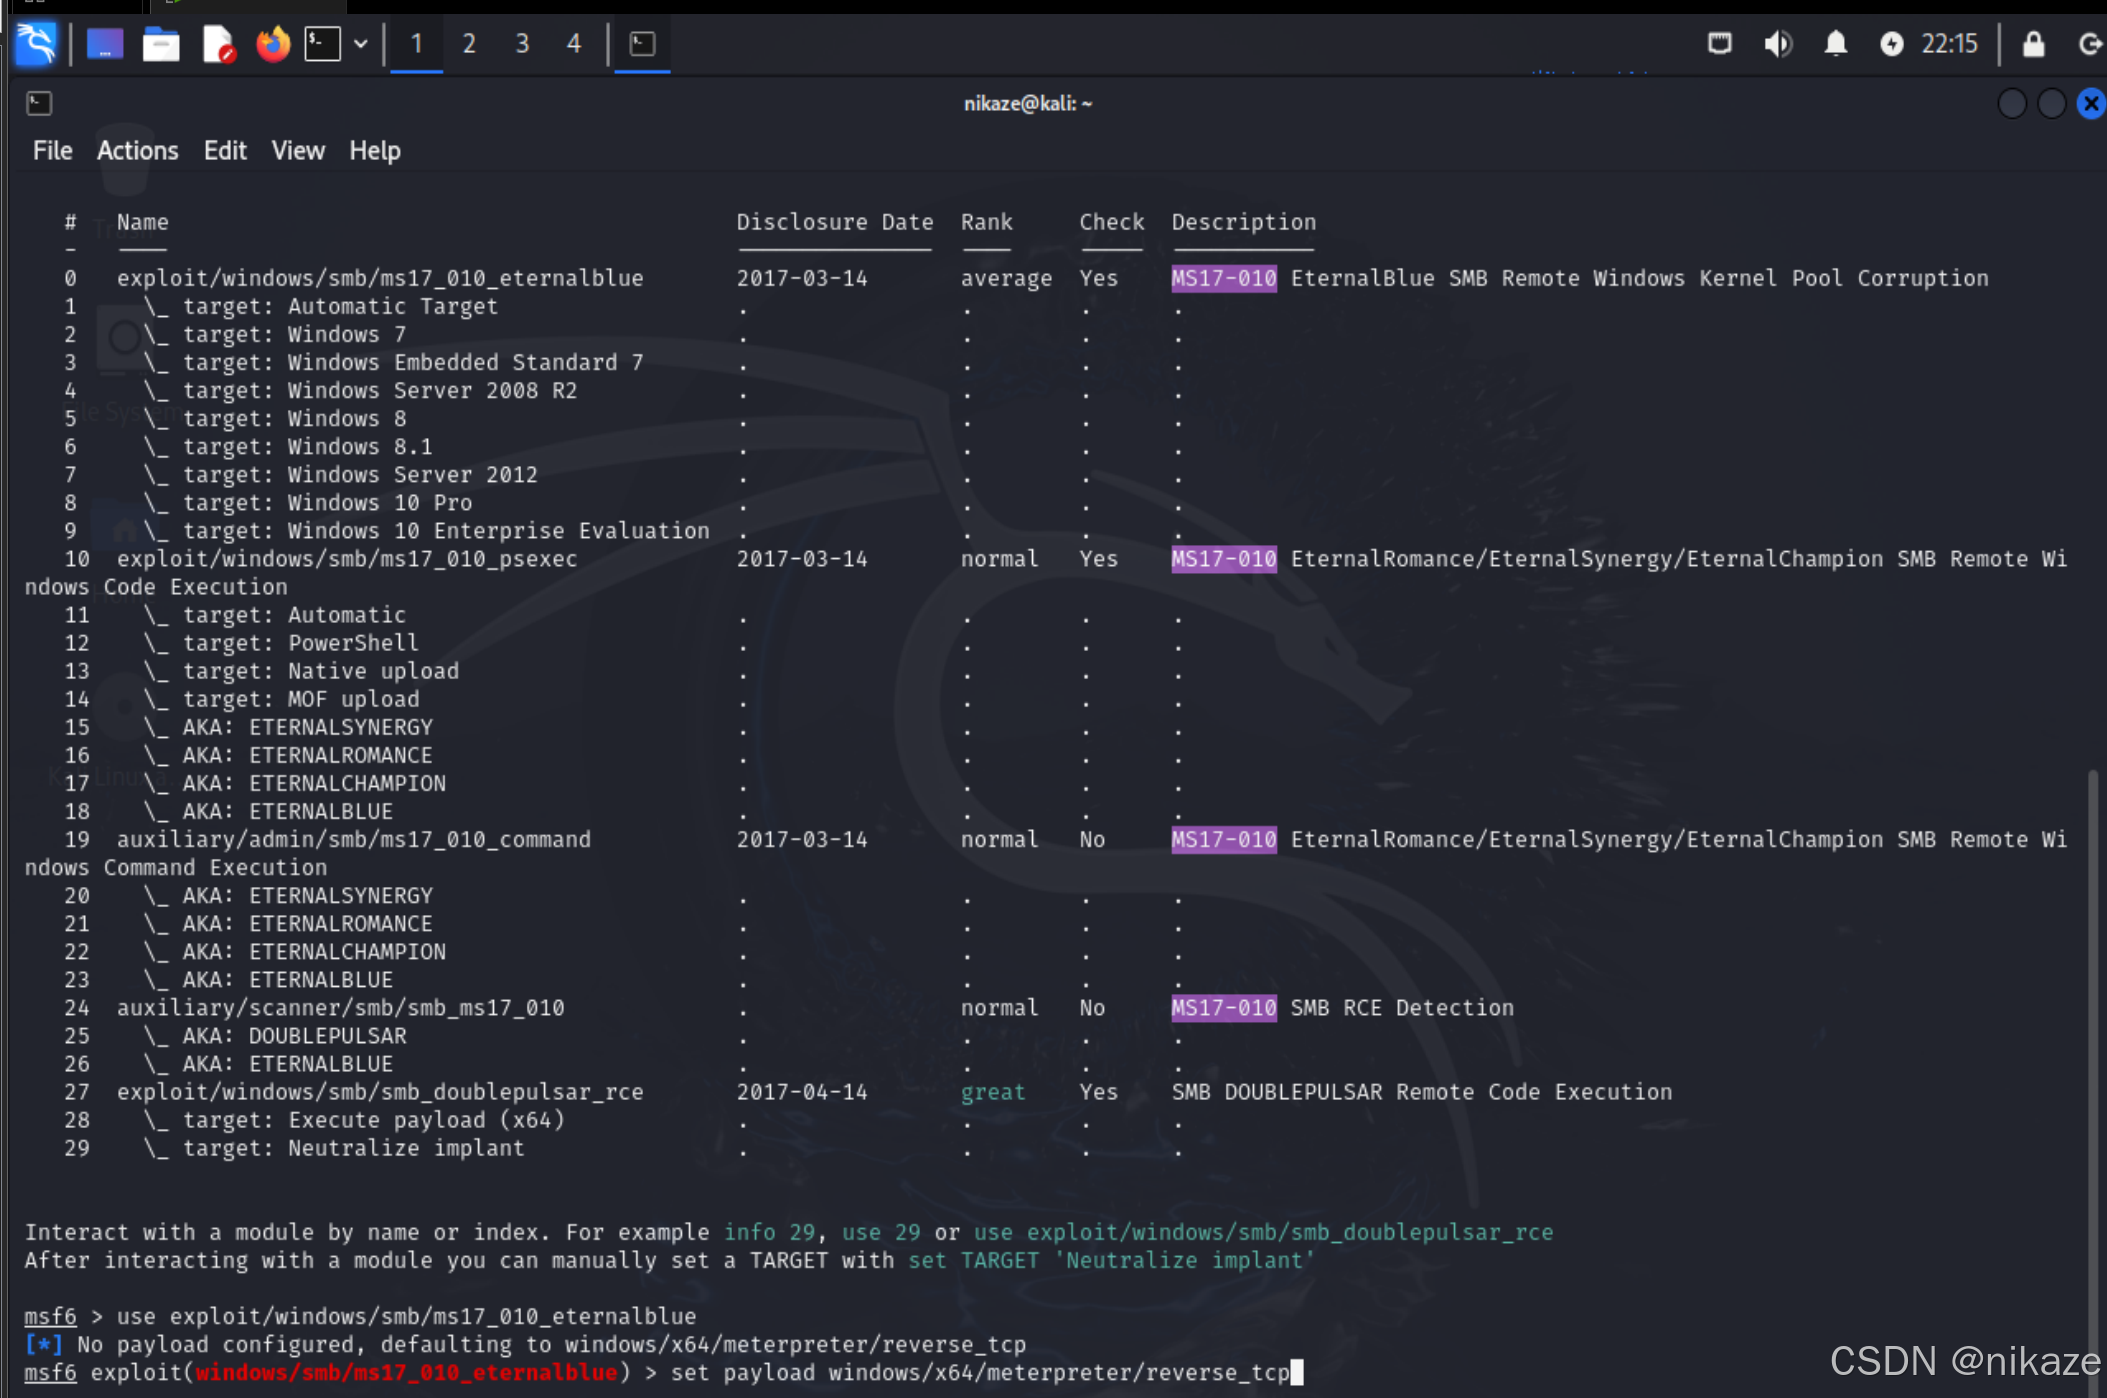Click the clock showing 22:15
Image resolution: width=2107 pixels, height=1398 pixels.
pyautogui.click(x=1949, y=44)
